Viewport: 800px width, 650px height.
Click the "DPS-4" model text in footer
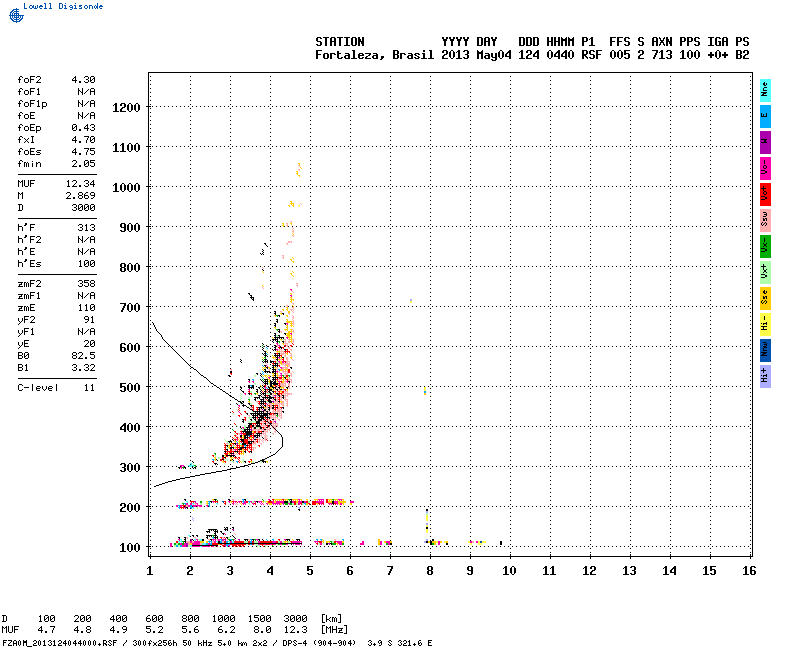(292, 643)
